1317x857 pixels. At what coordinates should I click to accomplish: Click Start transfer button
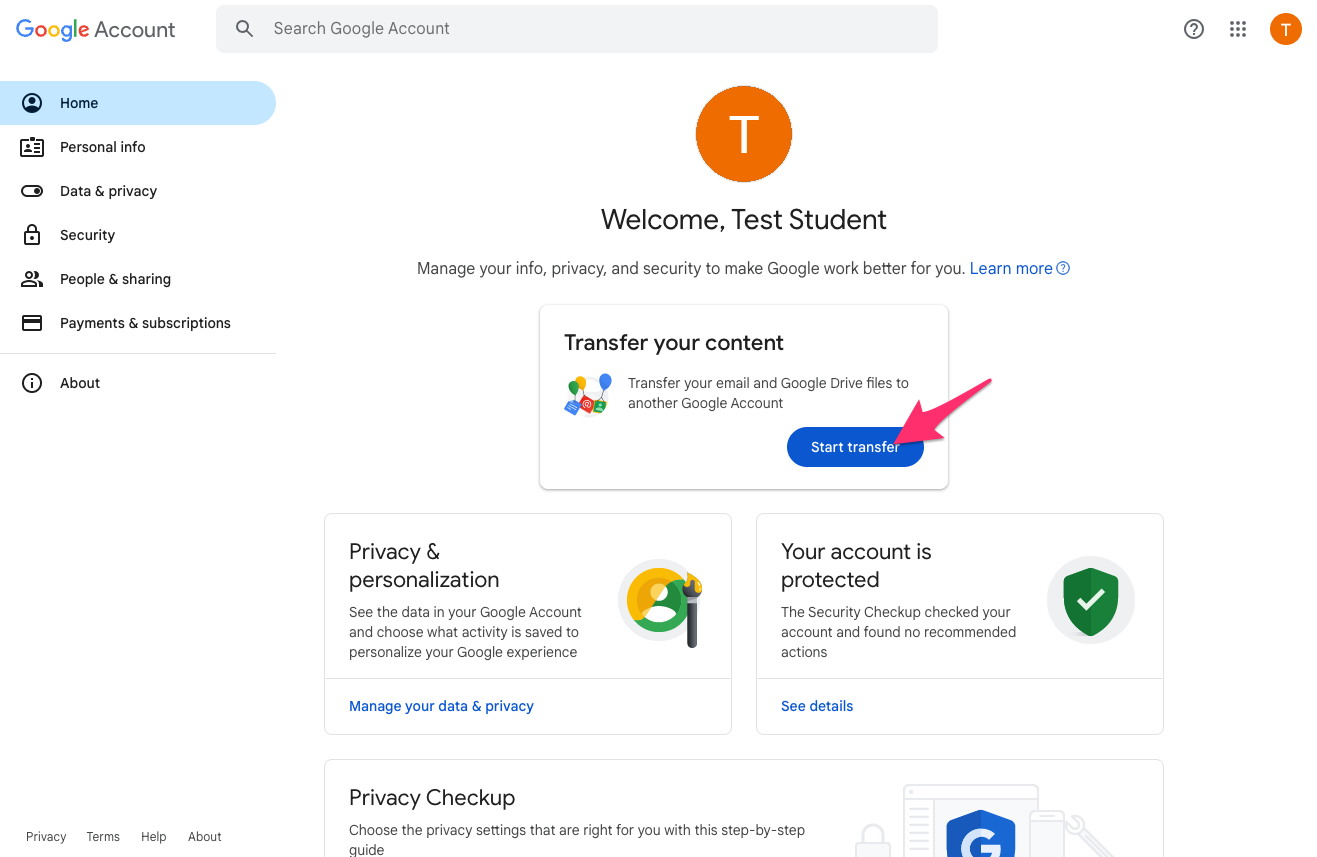pos(855,447)
